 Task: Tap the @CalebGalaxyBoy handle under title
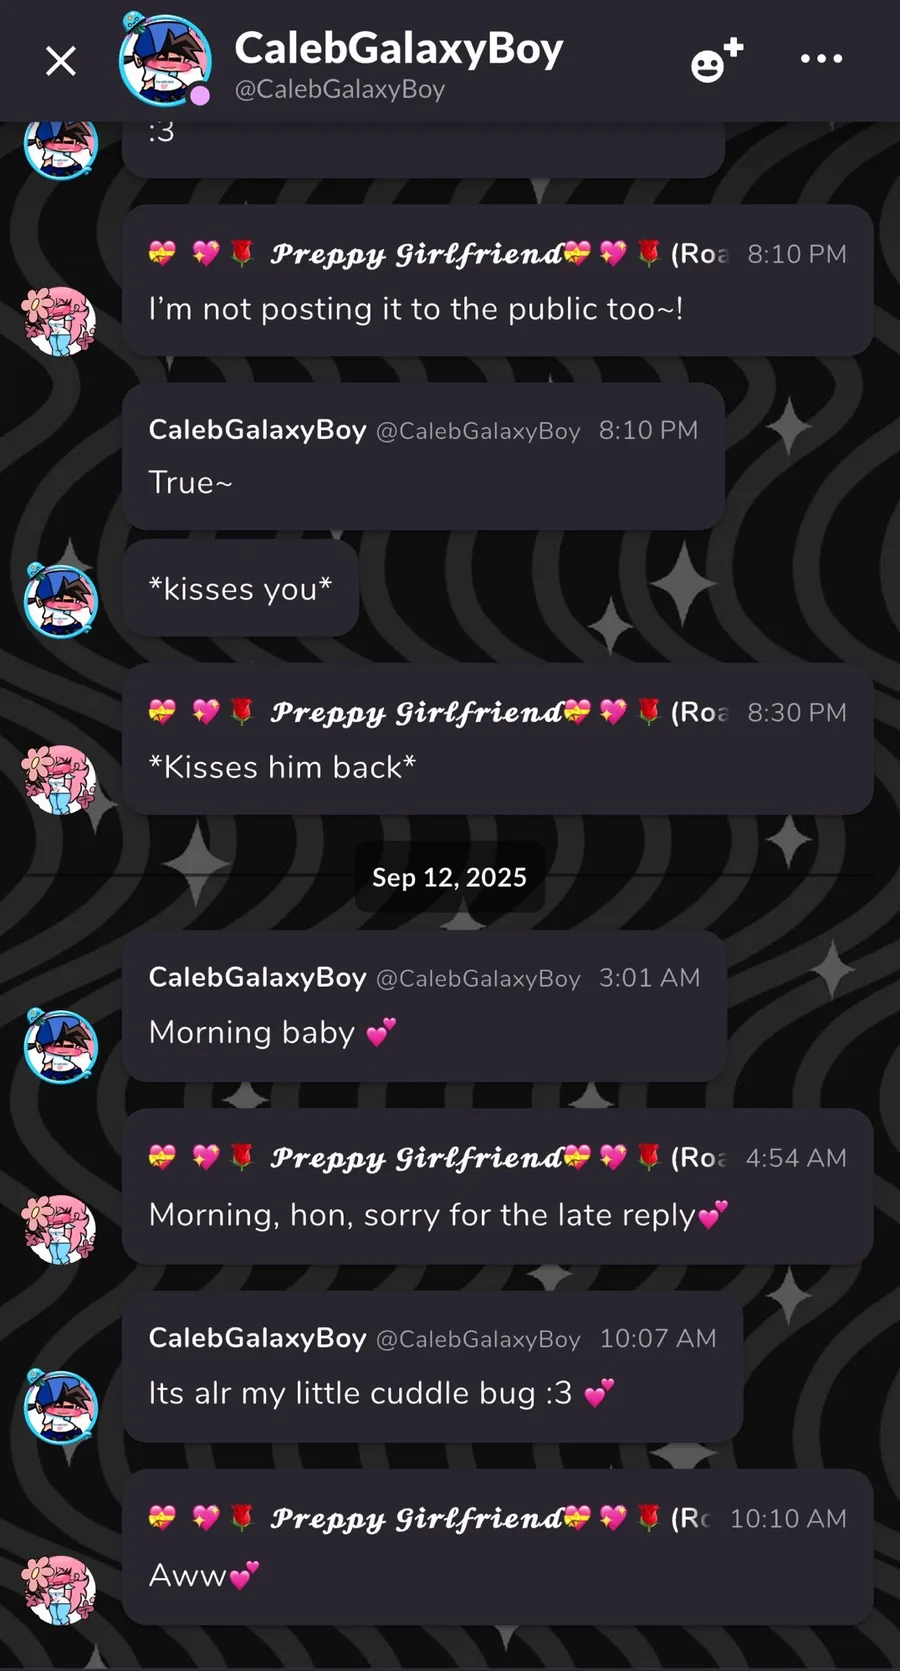339,89
